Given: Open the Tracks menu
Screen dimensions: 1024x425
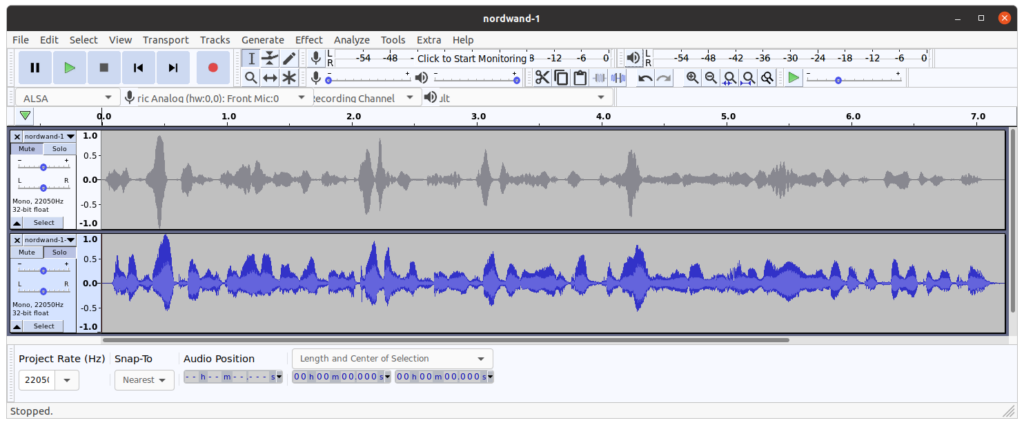Looking at the screenshot, I should 215,40.
